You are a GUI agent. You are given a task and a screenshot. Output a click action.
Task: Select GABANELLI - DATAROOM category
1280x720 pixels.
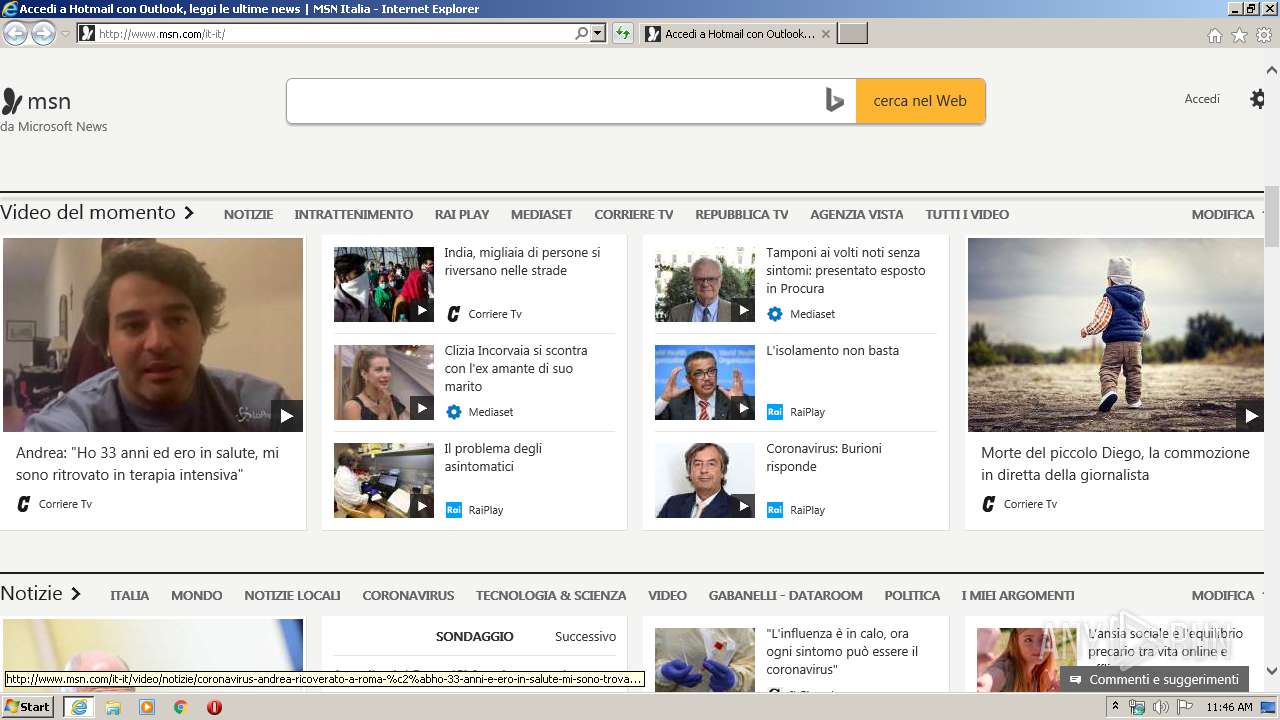(x=786, y=595)
